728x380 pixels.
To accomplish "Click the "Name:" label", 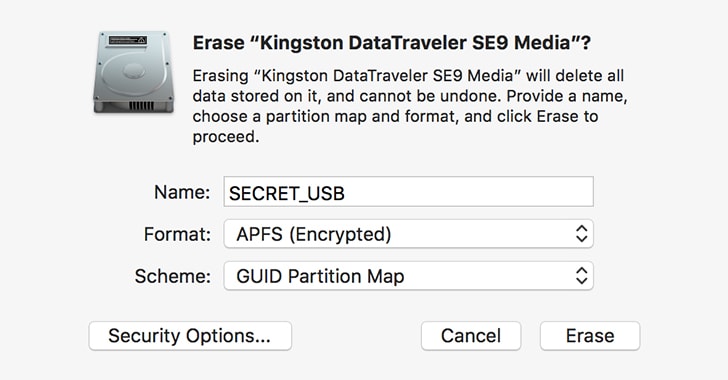I will tap(182, 192).
